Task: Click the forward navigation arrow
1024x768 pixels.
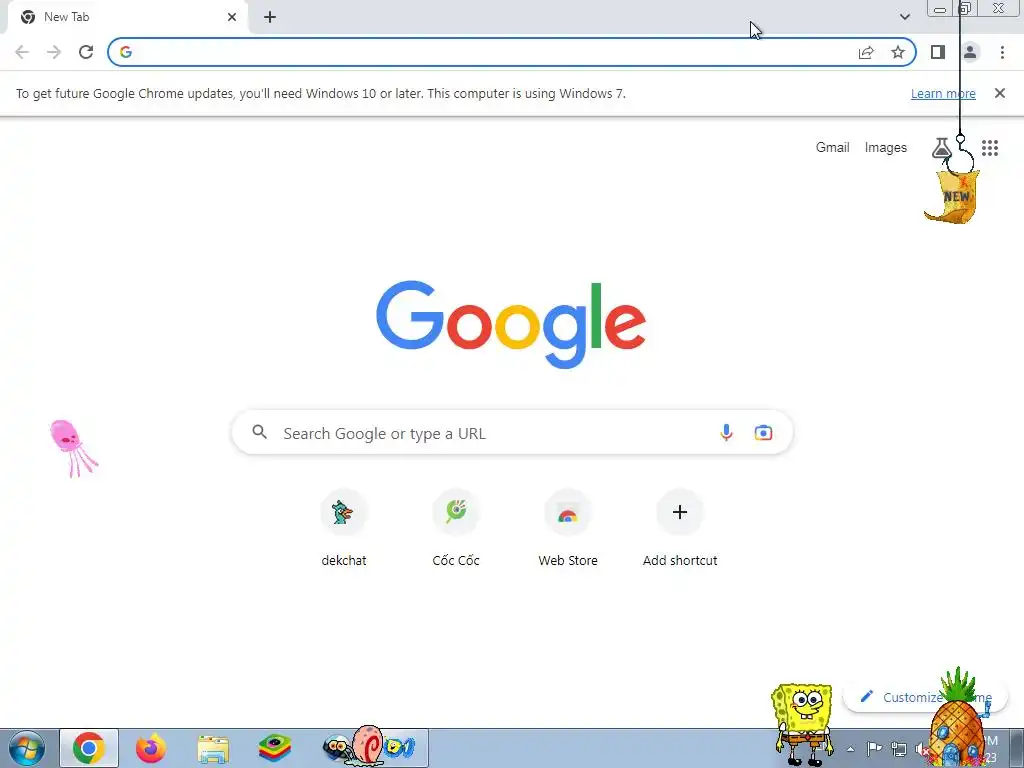Action: tap(54, 52)
